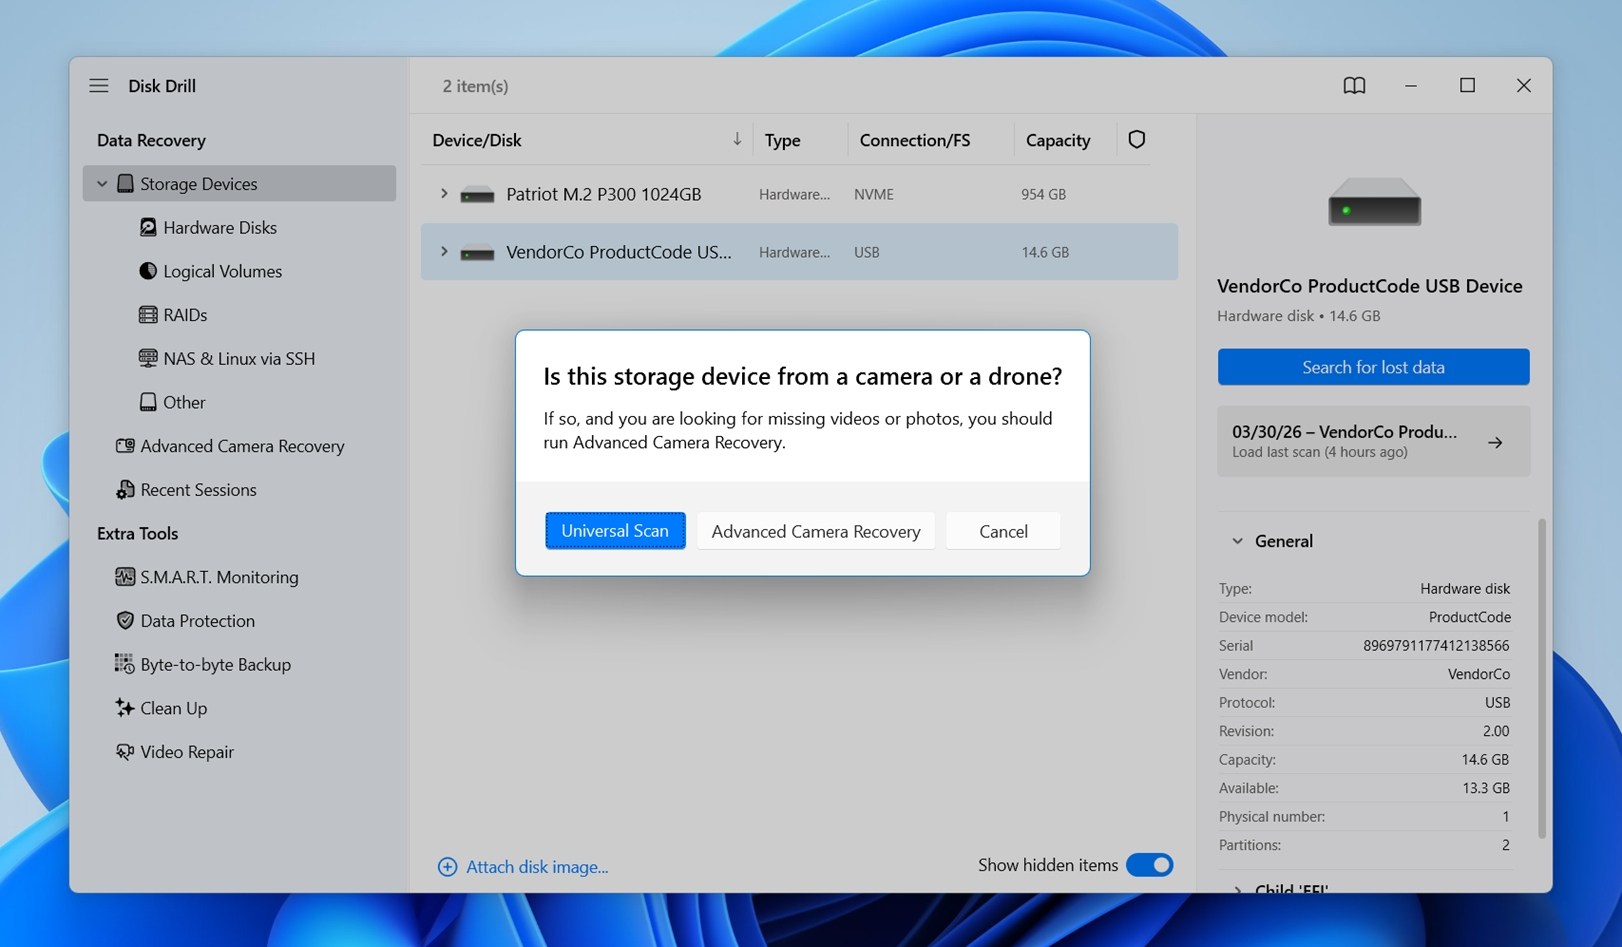Click the RAIDs icon in sidebar
This screenshot has height=947, width=1622.
coord(148,315)
